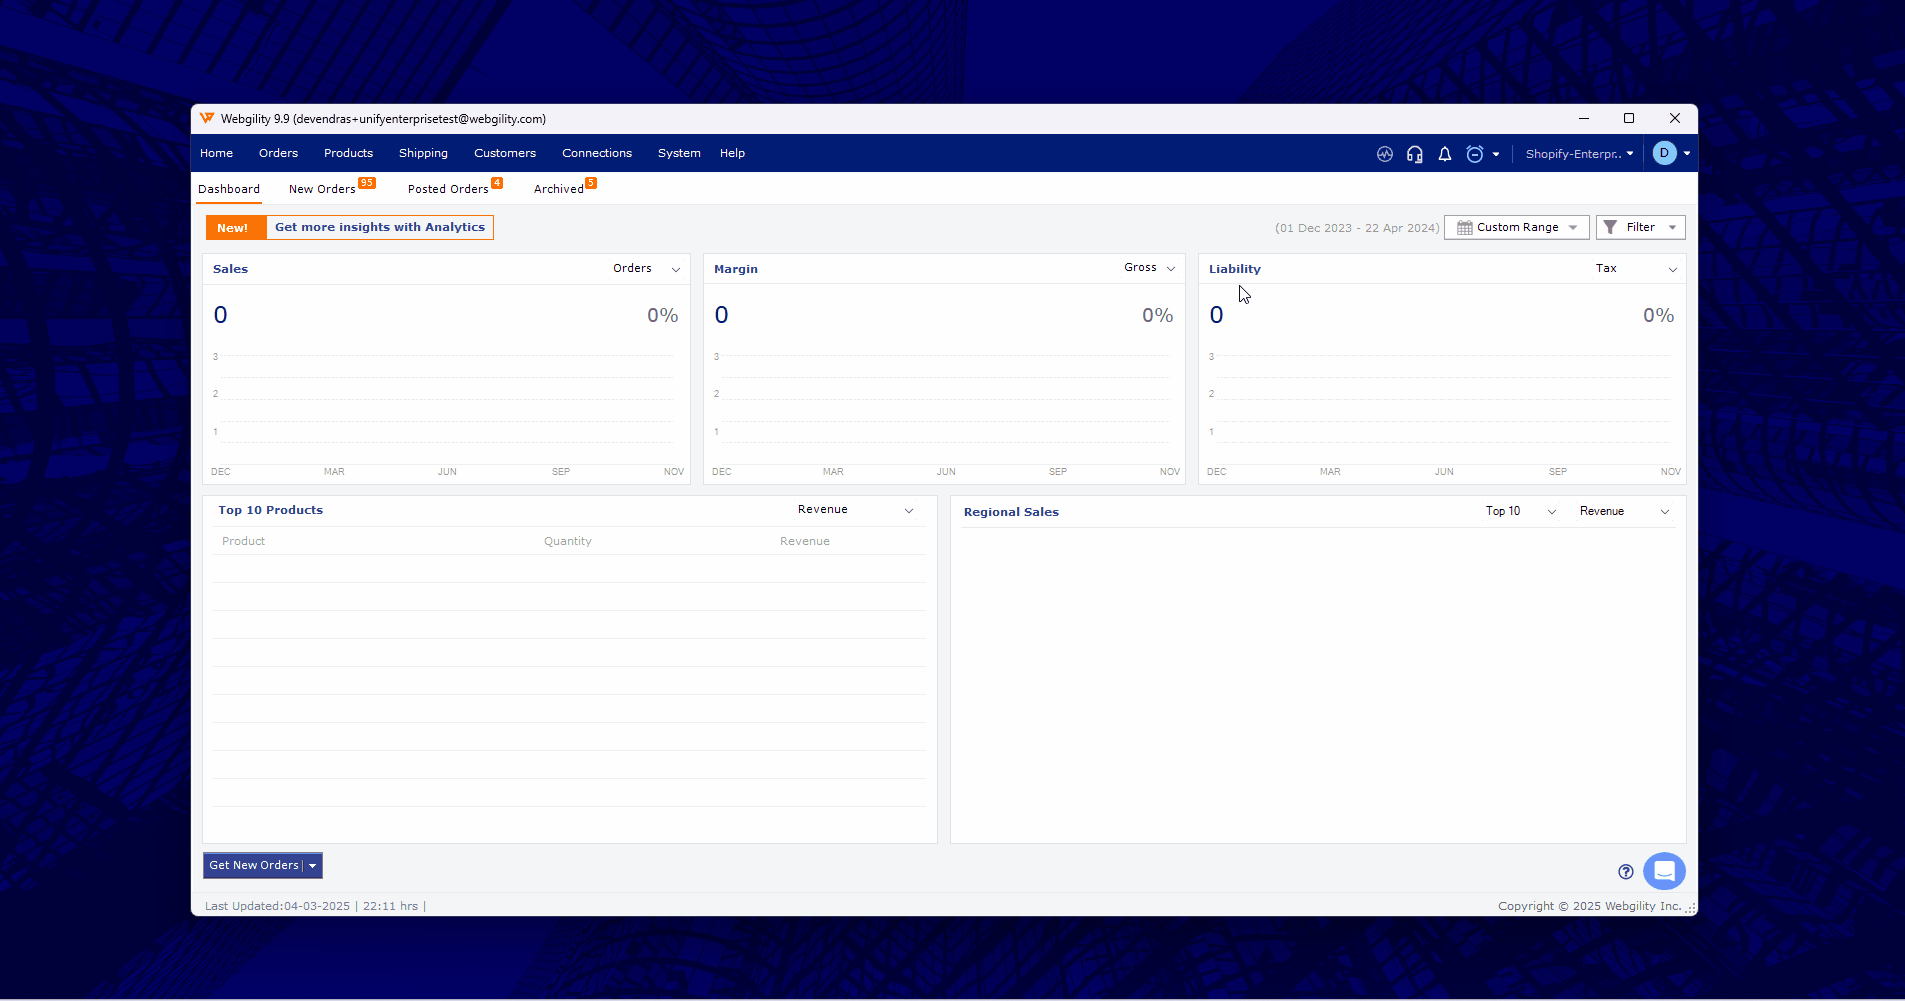Open the Filter dropdown

(1640, 227)
